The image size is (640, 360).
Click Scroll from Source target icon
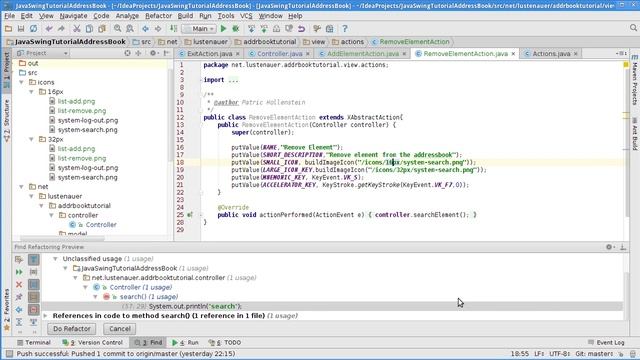[x=128, y=53]
